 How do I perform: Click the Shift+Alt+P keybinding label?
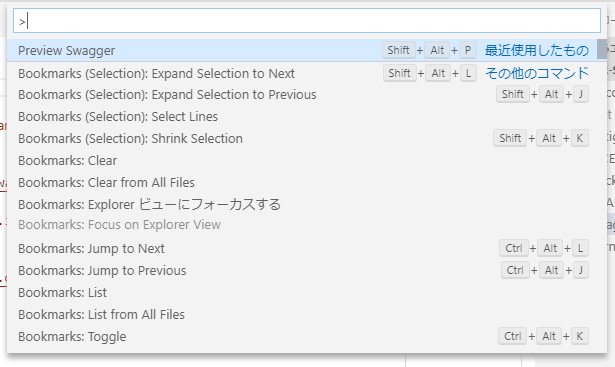(x=429, y=50)
